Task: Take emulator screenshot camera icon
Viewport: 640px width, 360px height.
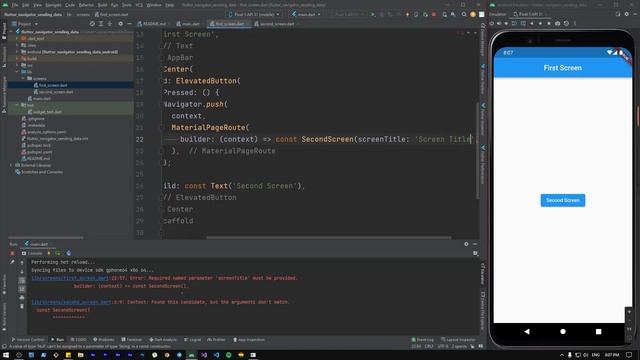Action: [x=558, y=24]
